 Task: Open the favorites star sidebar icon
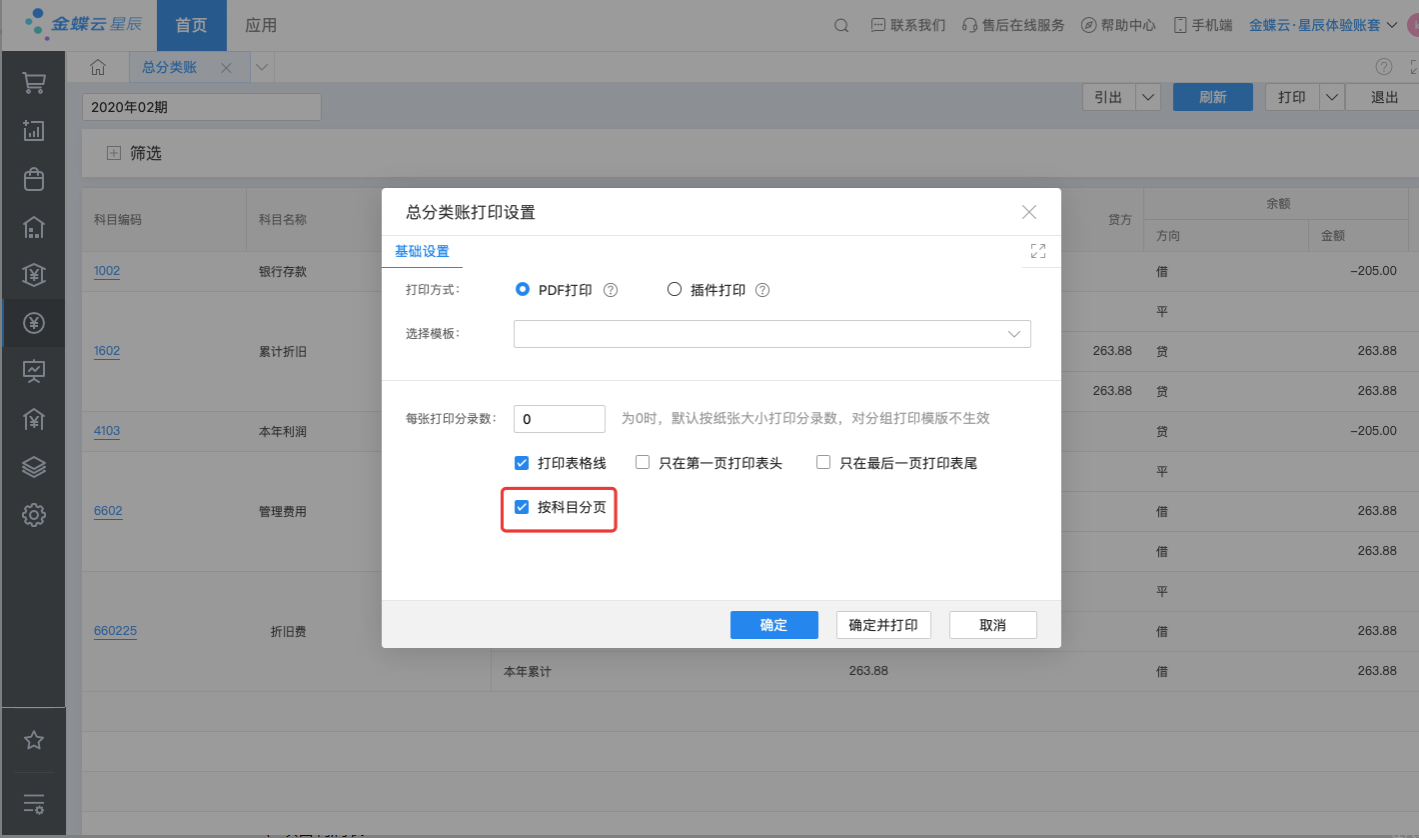(33, 740)
